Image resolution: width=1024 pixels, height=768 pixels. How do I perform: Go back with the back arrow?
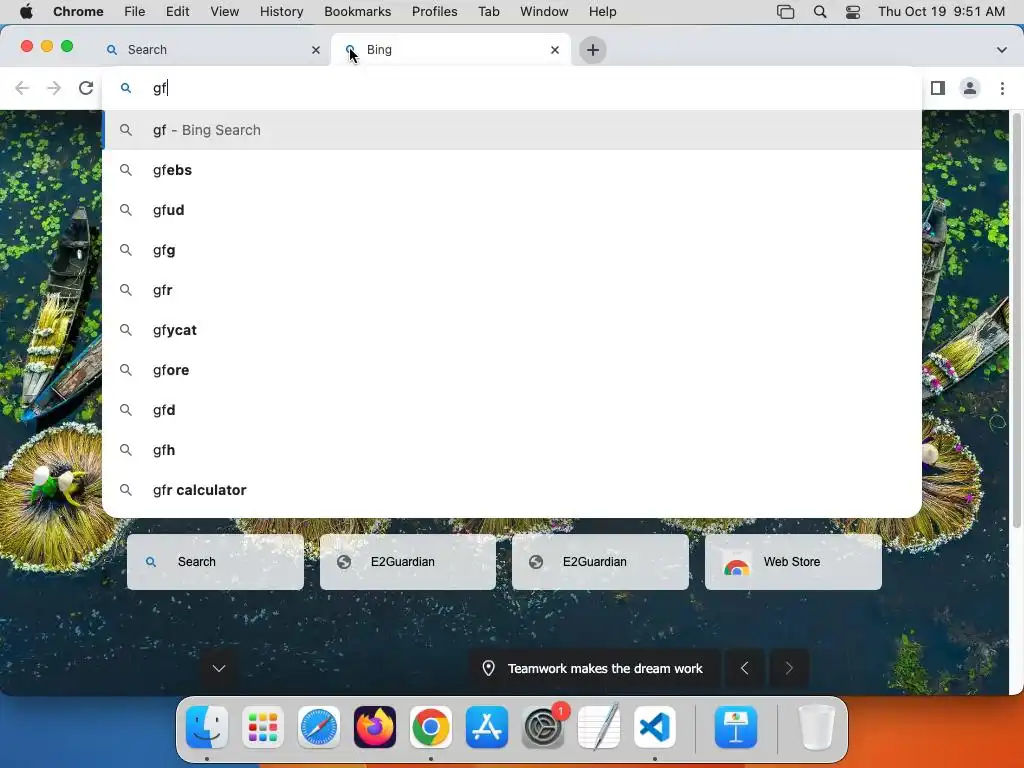coord(22,88)
